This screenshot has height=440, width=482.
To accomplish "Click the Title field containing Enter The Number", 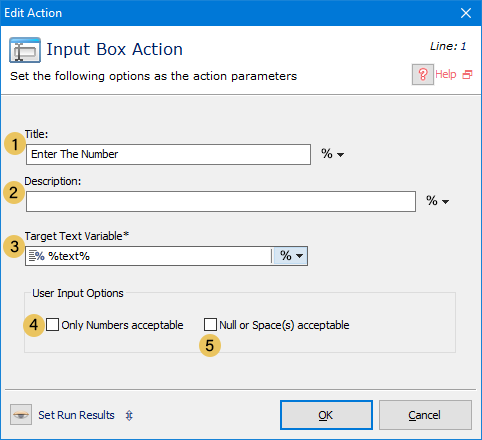I will pos(168,154).
